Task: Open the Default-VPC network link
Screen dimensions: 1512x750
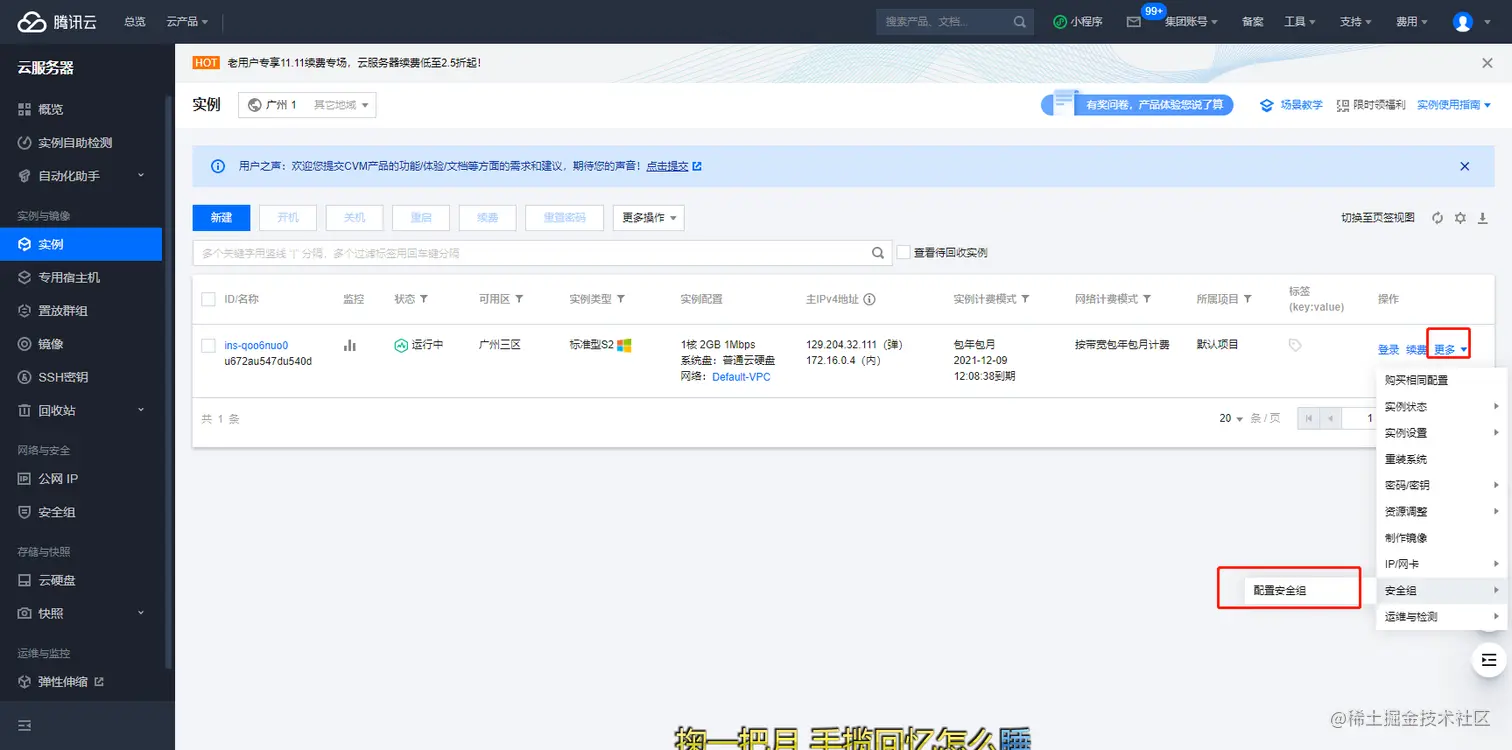Action: 741,377
